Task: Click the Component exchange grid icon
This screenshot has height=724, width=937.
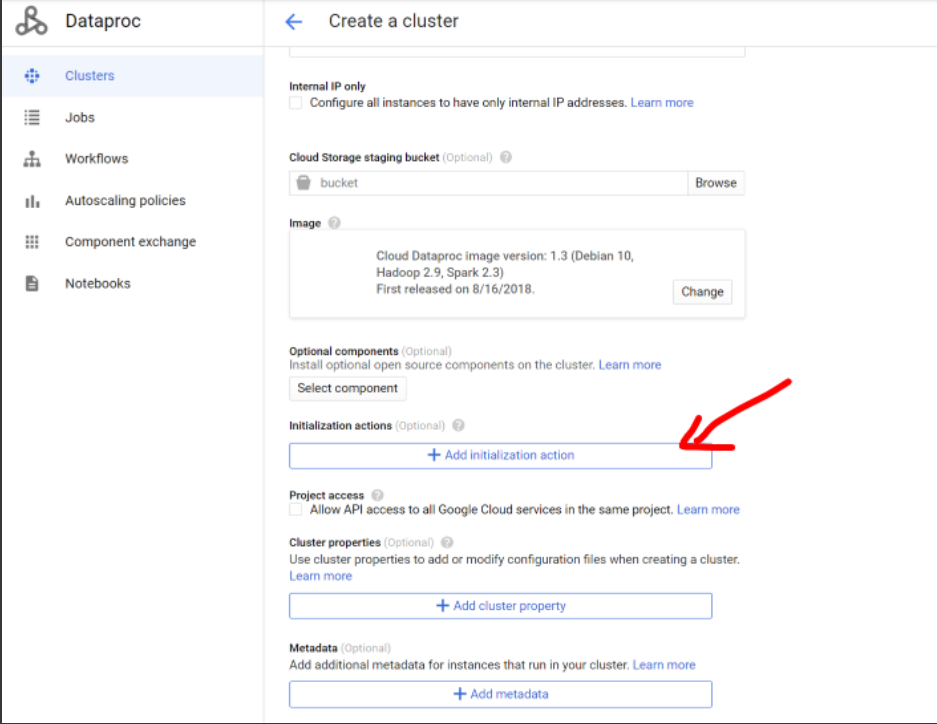Action: pyautogui.click(x=32, y=242)
